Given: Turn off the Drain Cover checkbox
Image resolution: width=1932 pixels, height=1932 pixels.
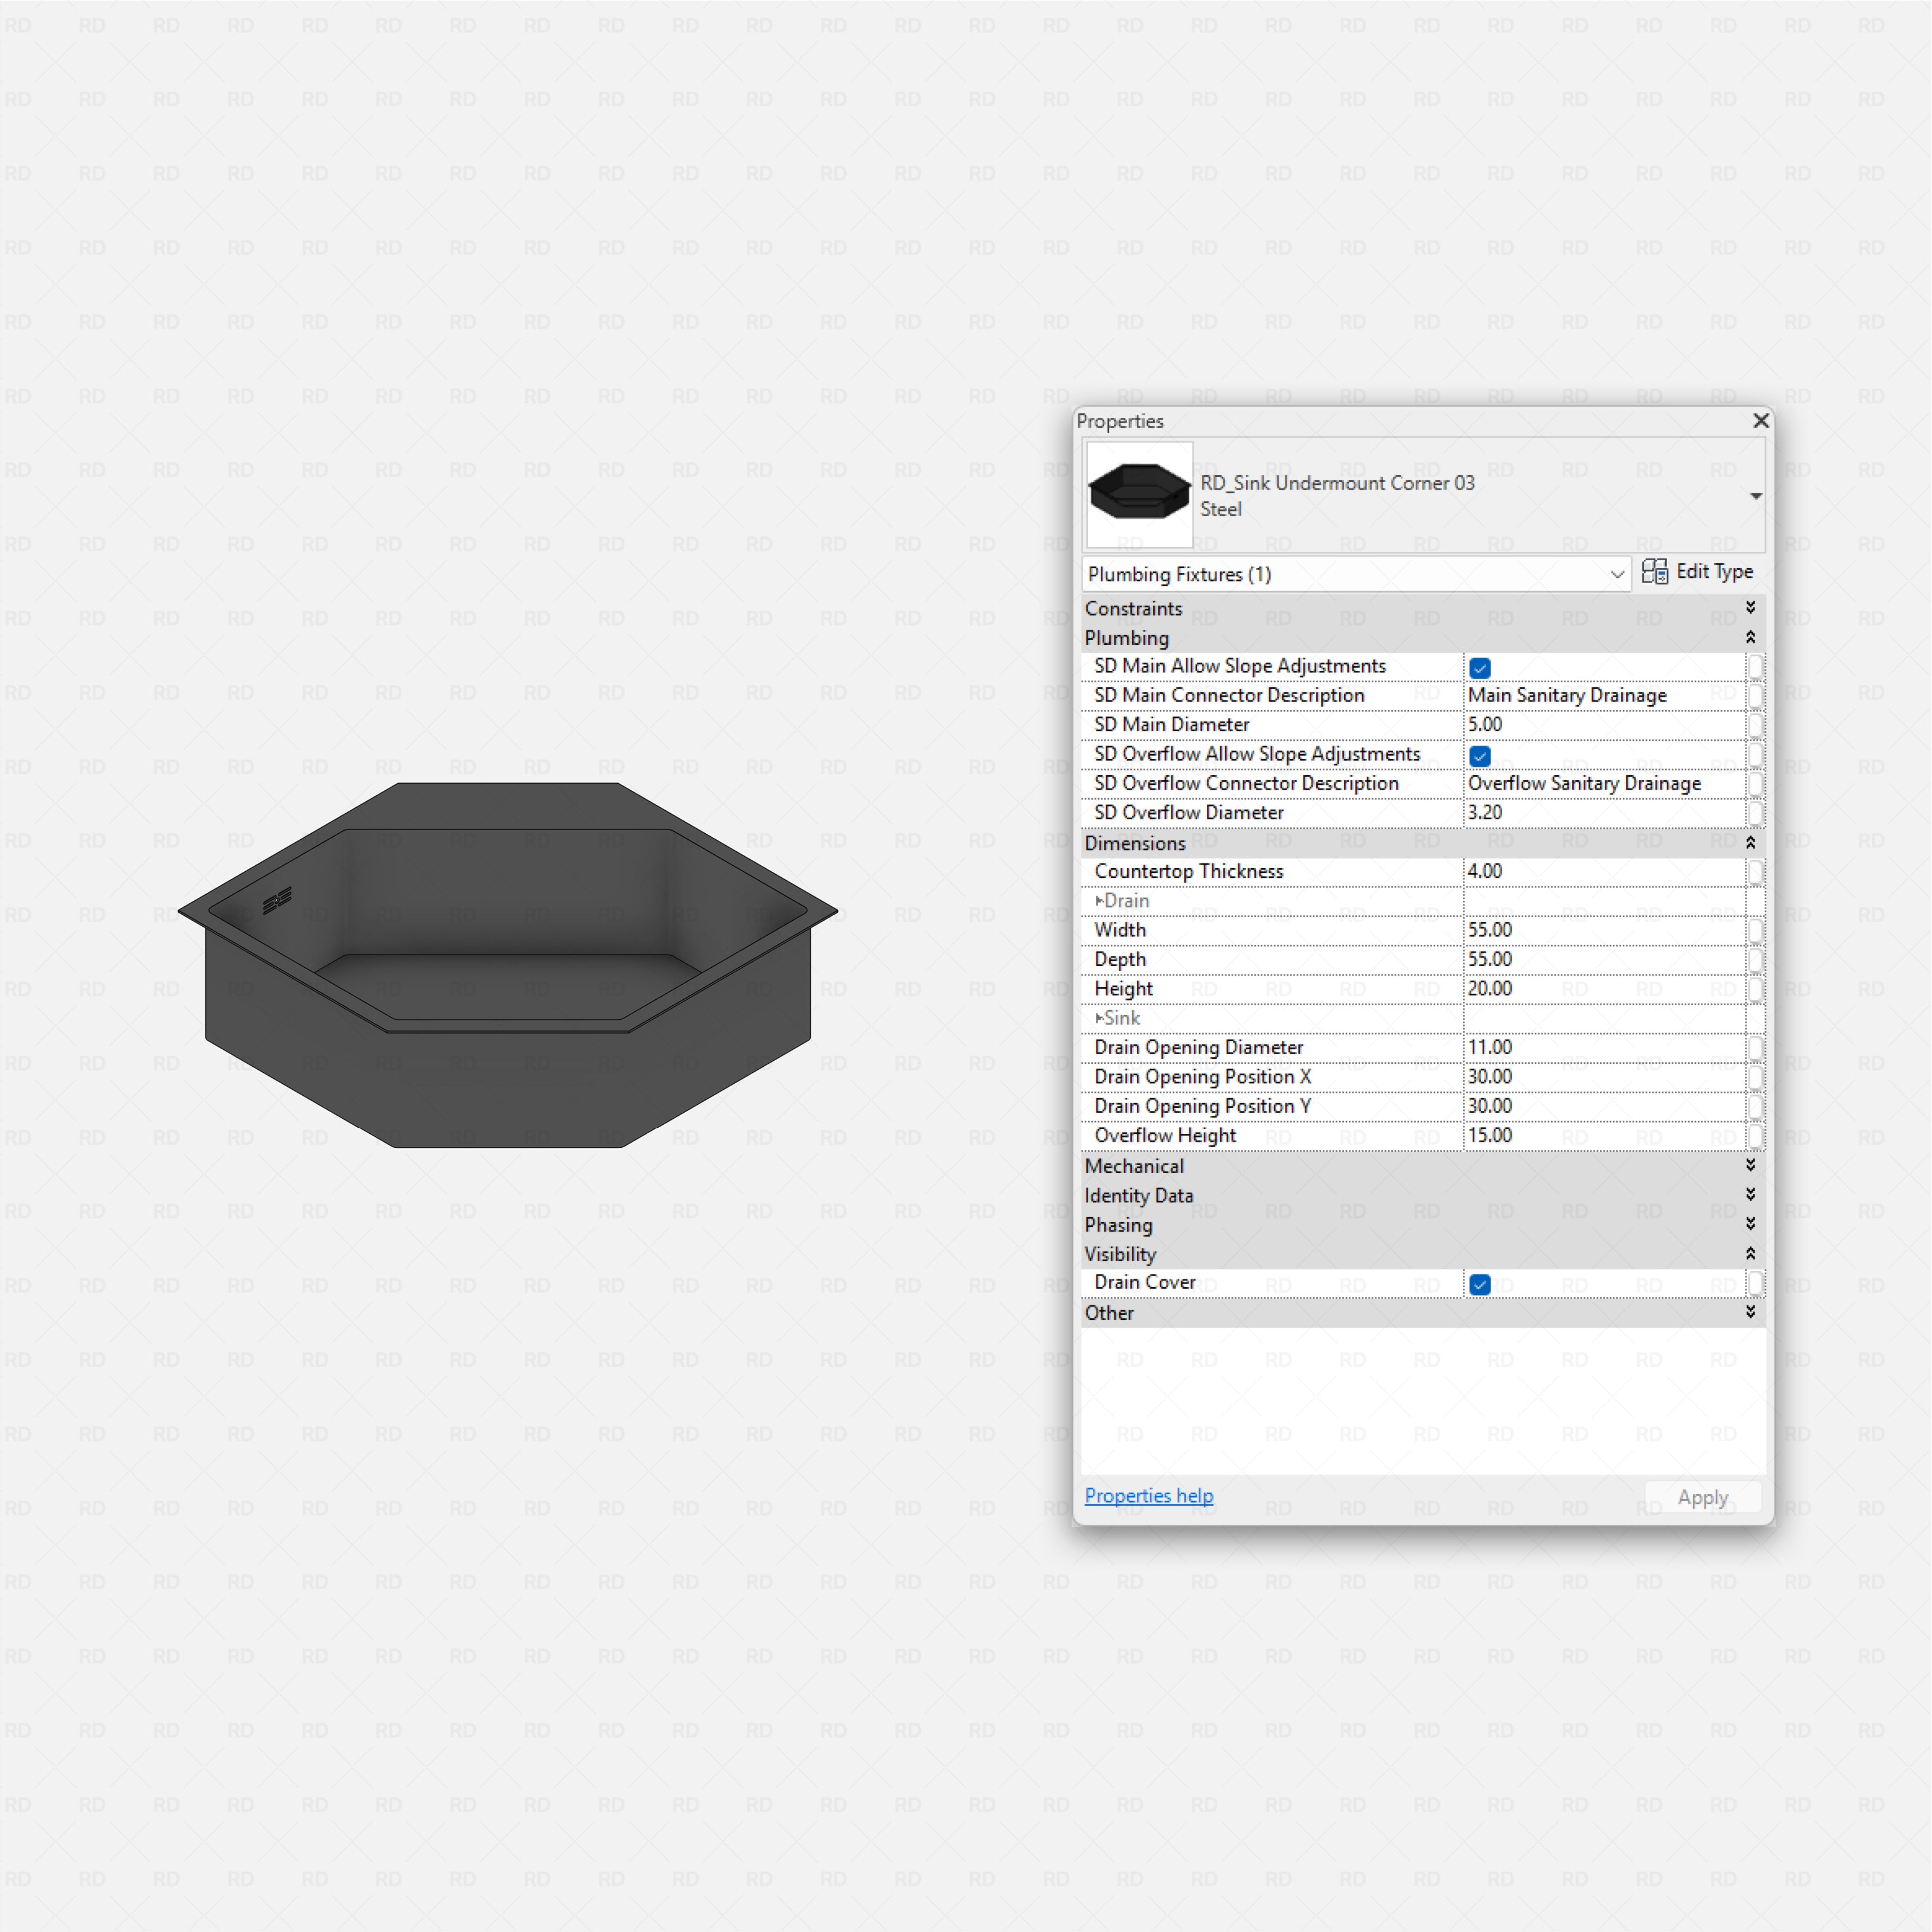Looking at the screenshot, I should coord(1479,1284).
